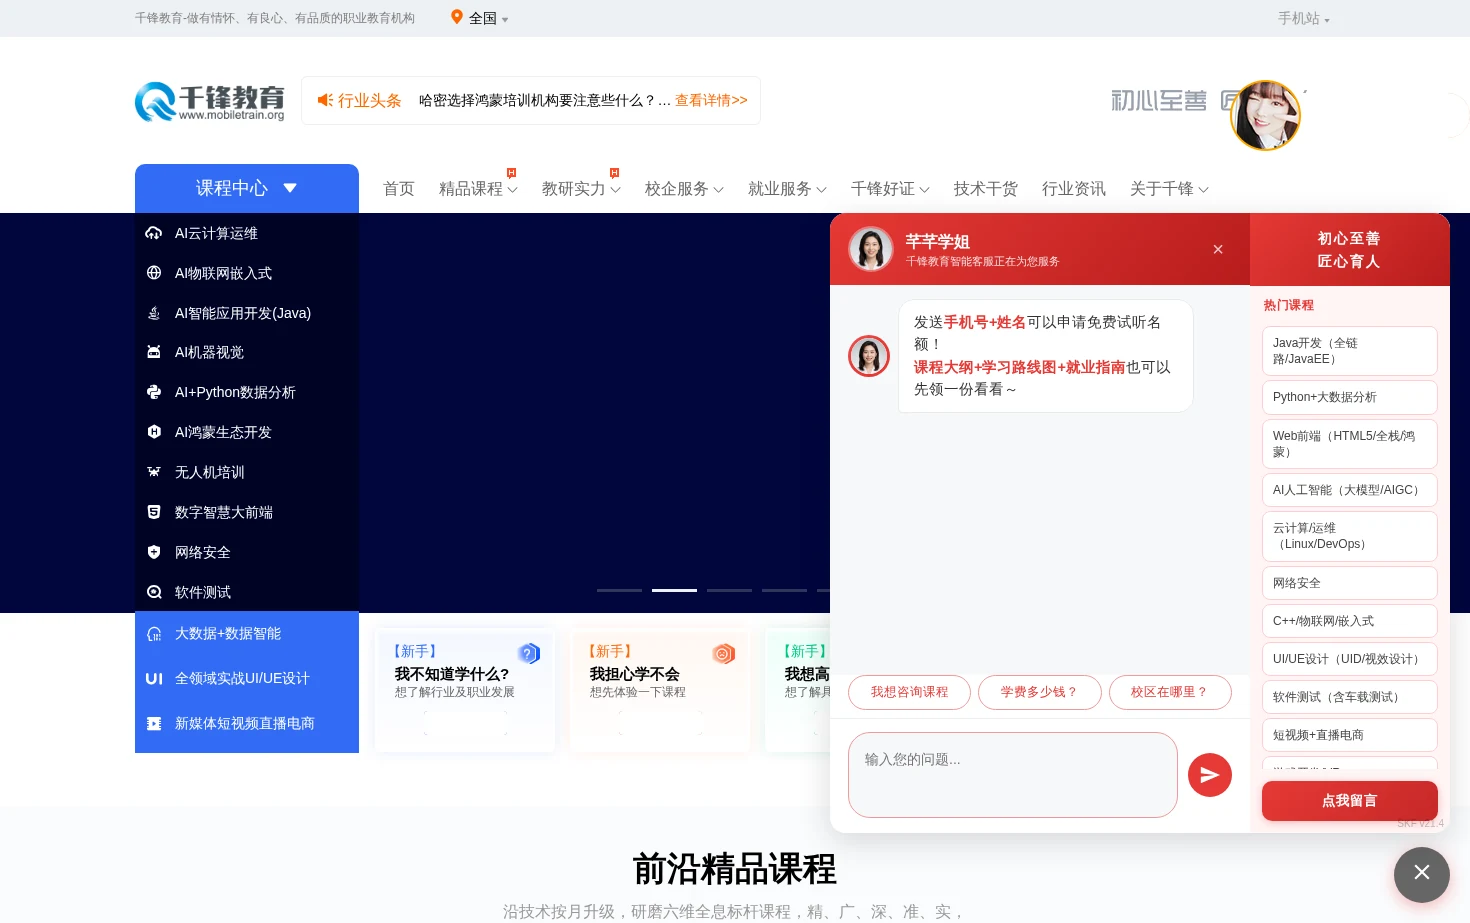Send the chat message with the red arrow

1210,775
